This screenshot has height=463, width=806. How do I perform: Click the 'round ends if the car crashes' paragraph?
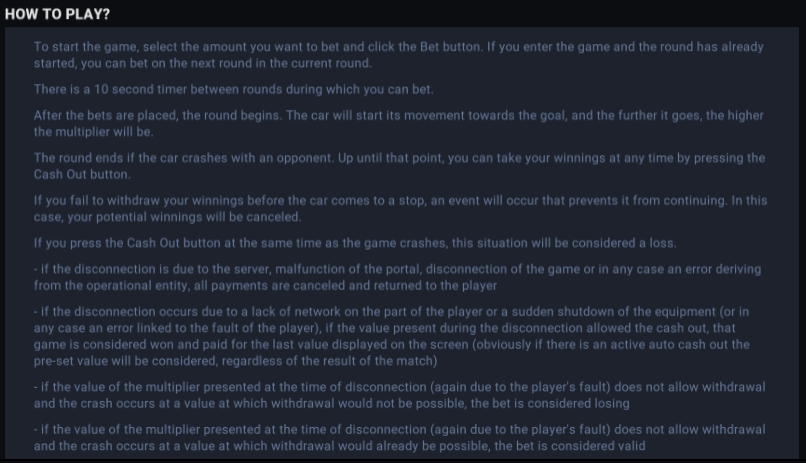pos(399,166)
